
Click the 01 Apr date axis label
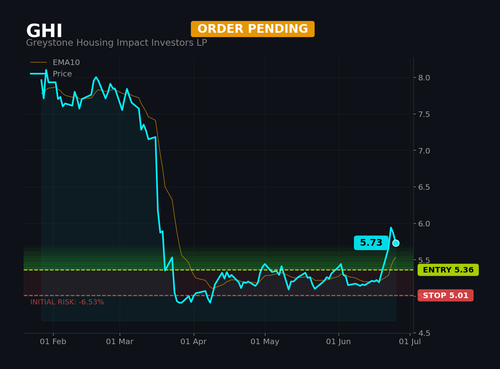193,342
